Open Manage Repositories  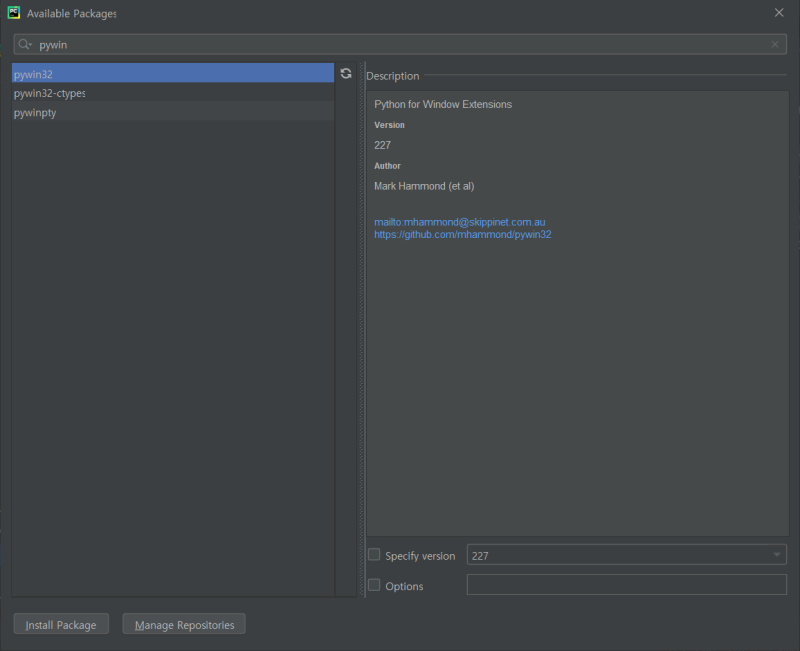point(184,625)
